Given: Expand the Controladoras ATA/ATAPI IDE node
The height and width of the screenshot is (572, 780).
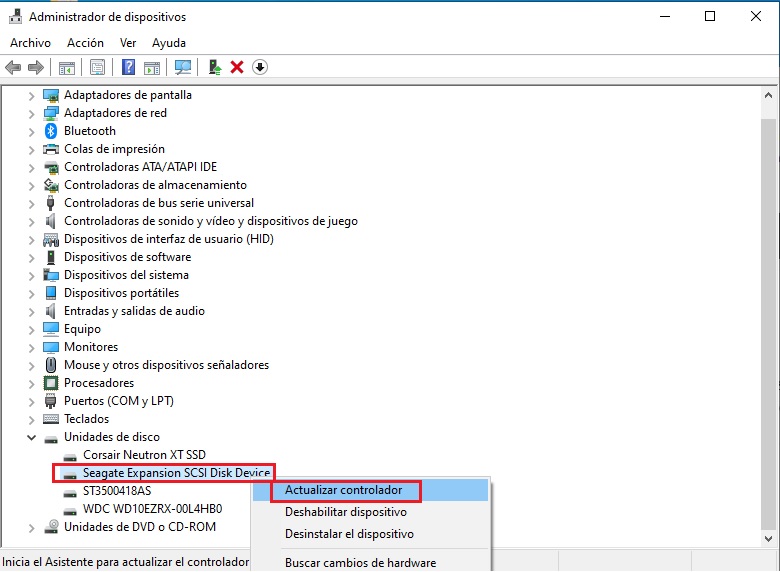Looking at the screenshot, I should 31,167.
